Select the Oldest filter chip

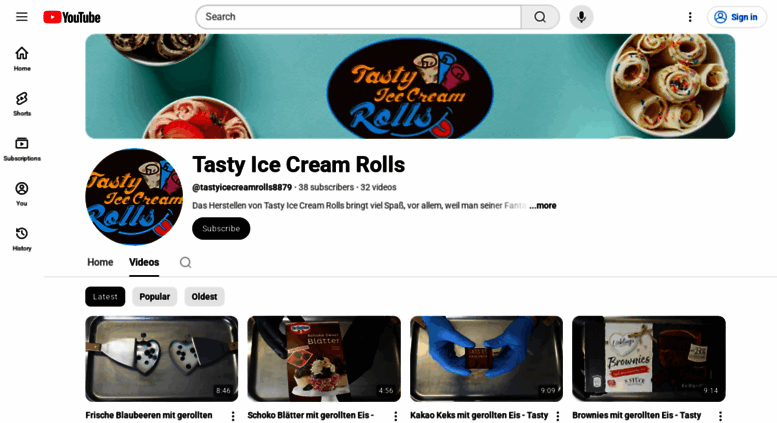tap(204, 297)
